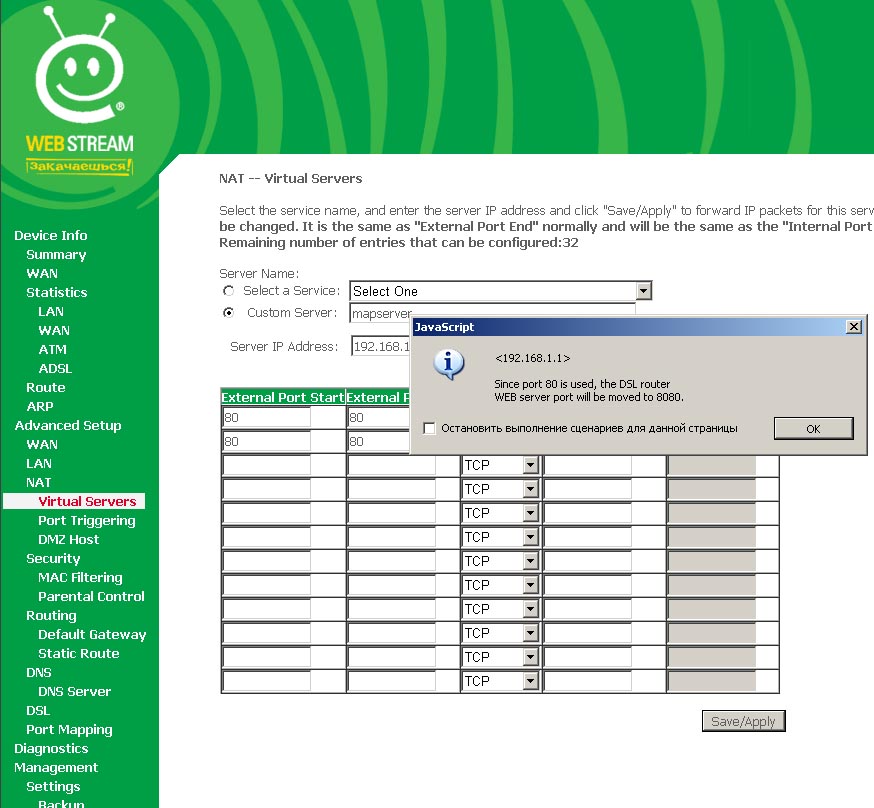Image resolution: width=874 pixels, height=808 pixels.
Task: Open the Diagnostics menu section
Action: (x=51, y=748)
